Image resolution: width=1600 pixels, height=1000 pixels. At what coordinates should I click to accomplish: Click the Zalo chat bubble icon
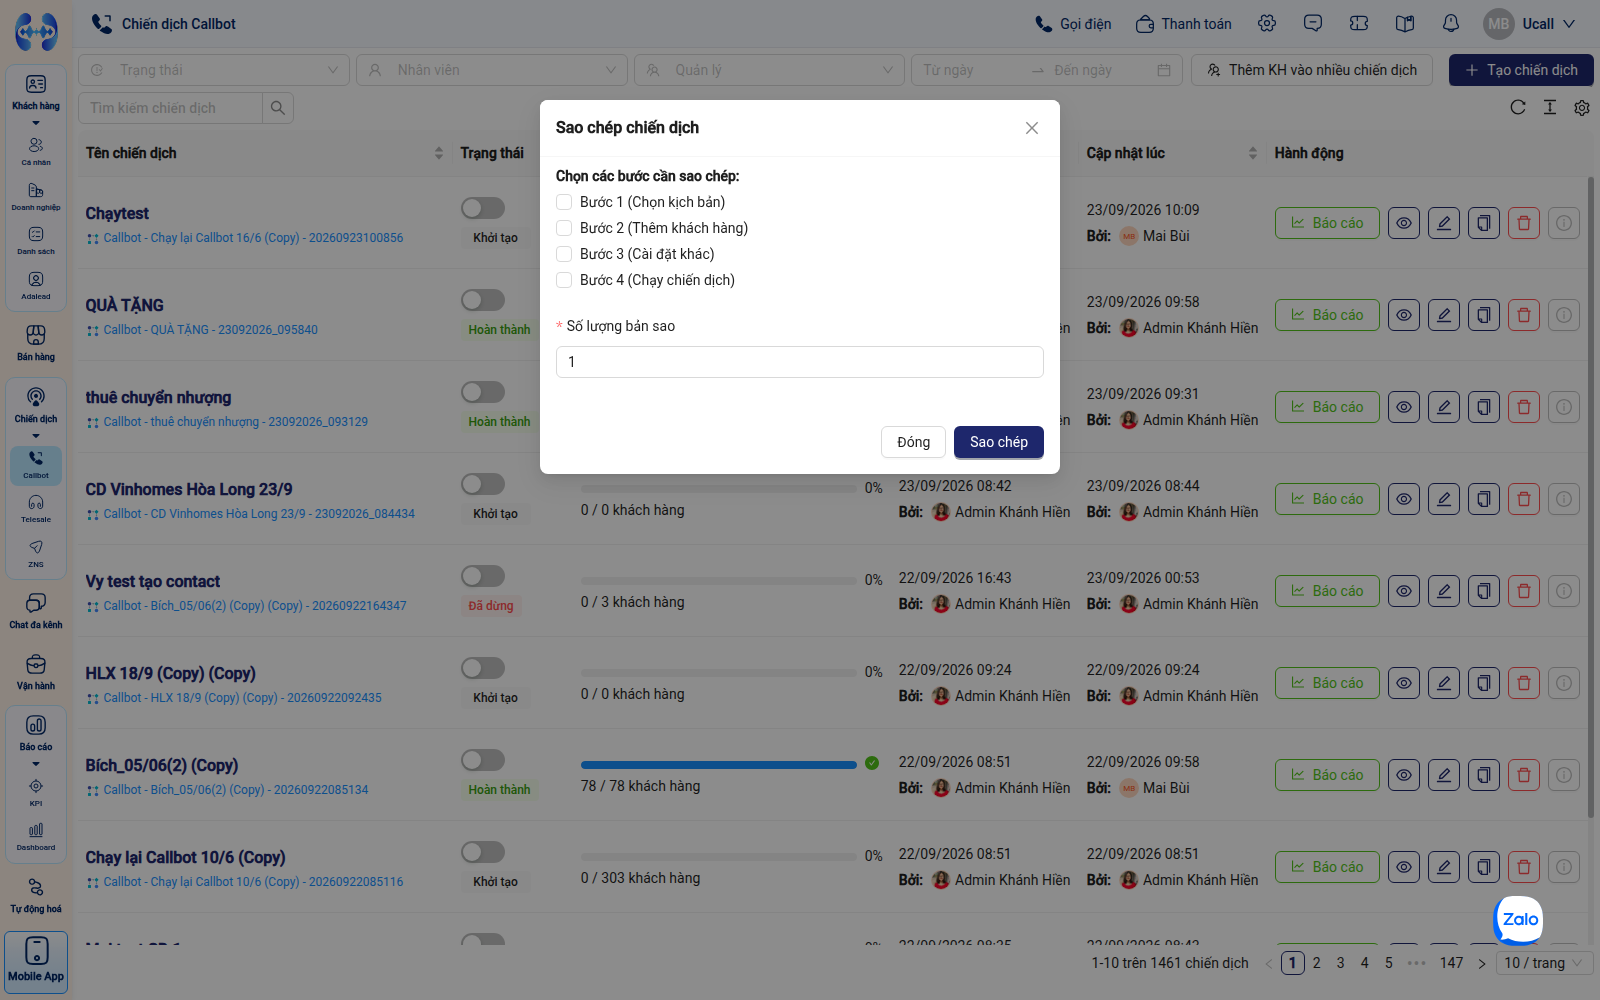(x=1519, y=919)
